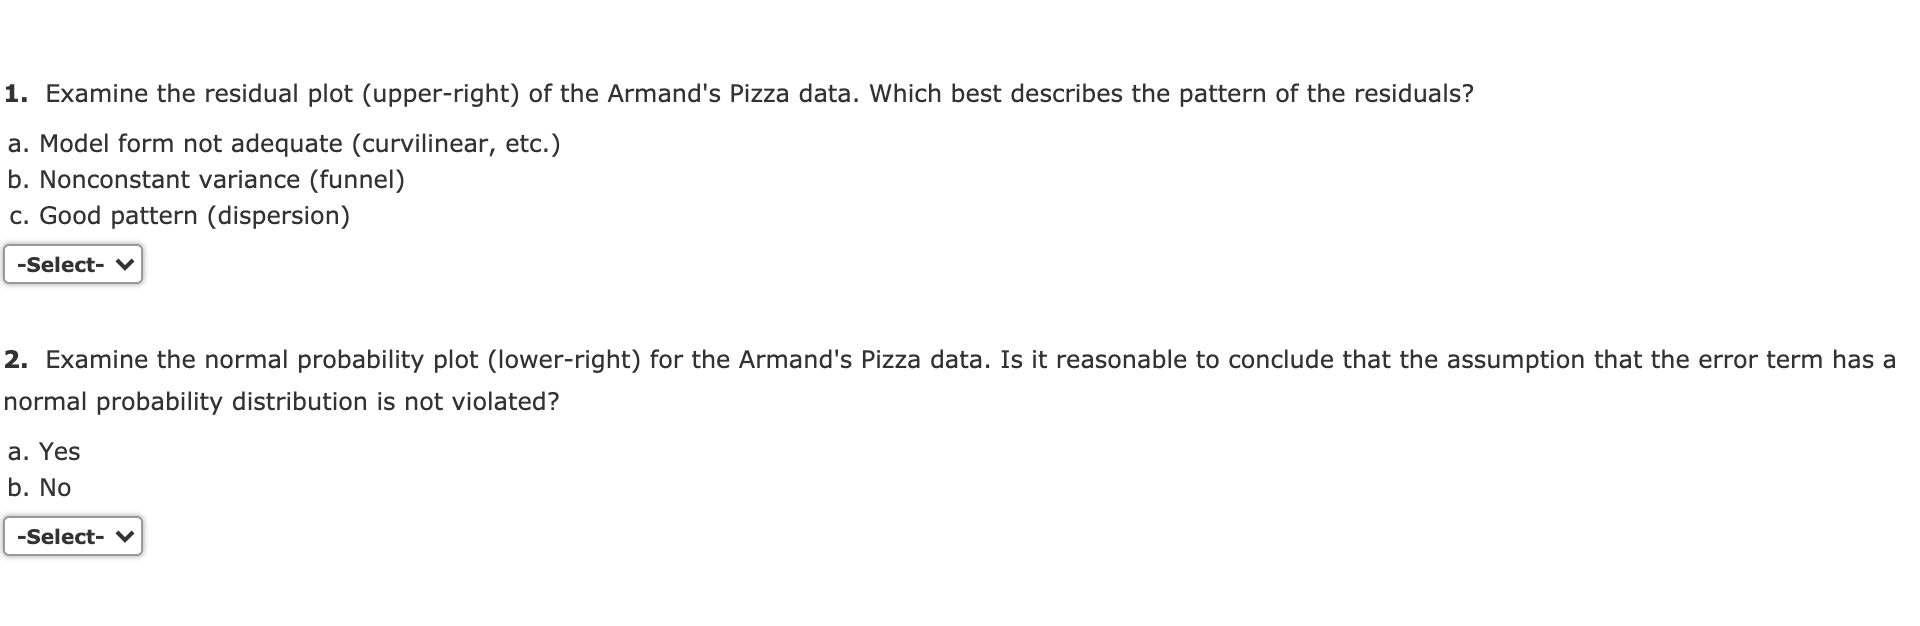Open the -Select- dropdown under question 2
This screenshot has width=1920, height=626.
coord(72,536)
